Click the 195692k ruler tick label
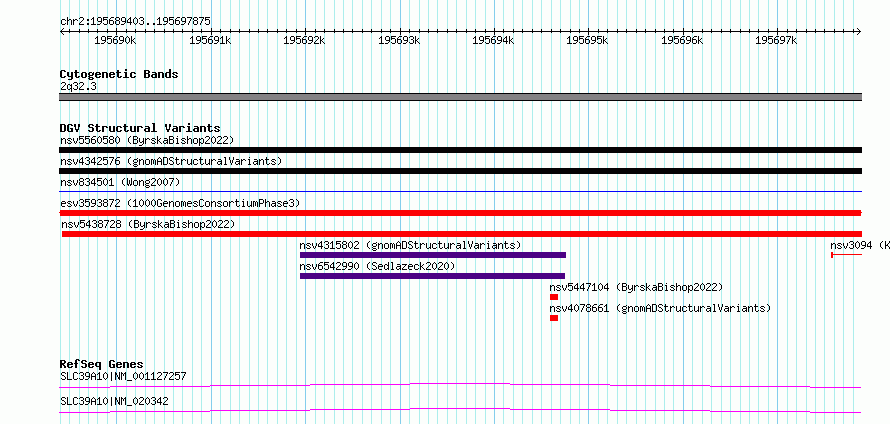Viewport: 890px width, 424px height. 304,40
